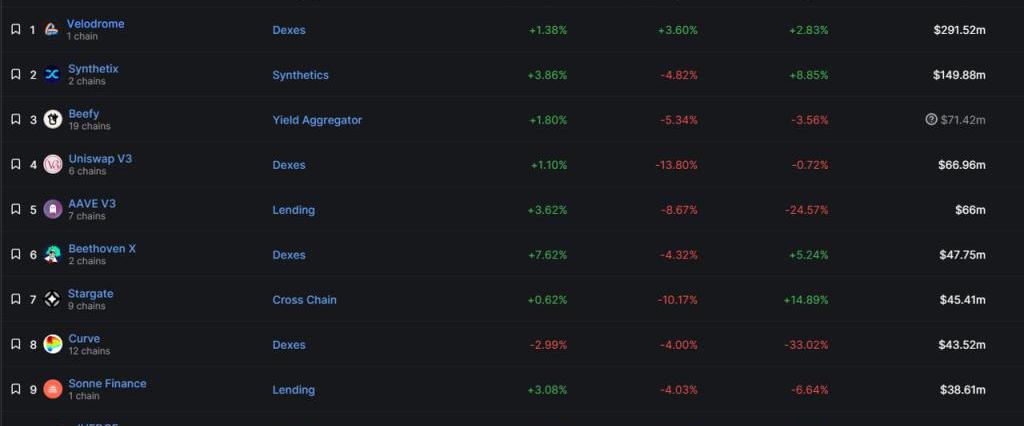Open the Sonne Finance protocol page
Image resolution: width=1024 pixels, height=426 pixels.
click(x=107, y=384)
